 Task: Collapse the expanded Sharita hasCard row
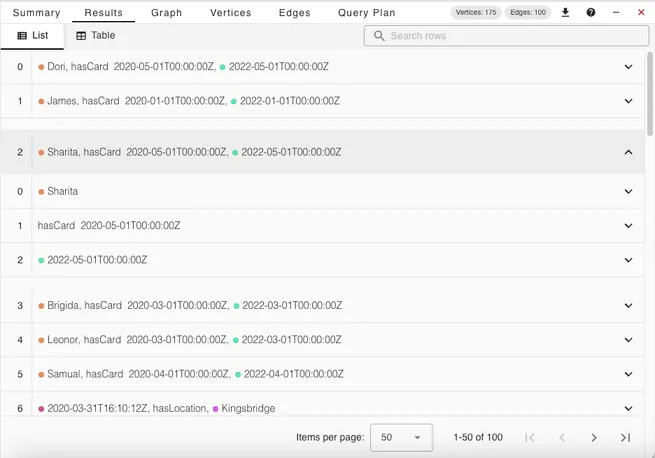coord(628,153)
